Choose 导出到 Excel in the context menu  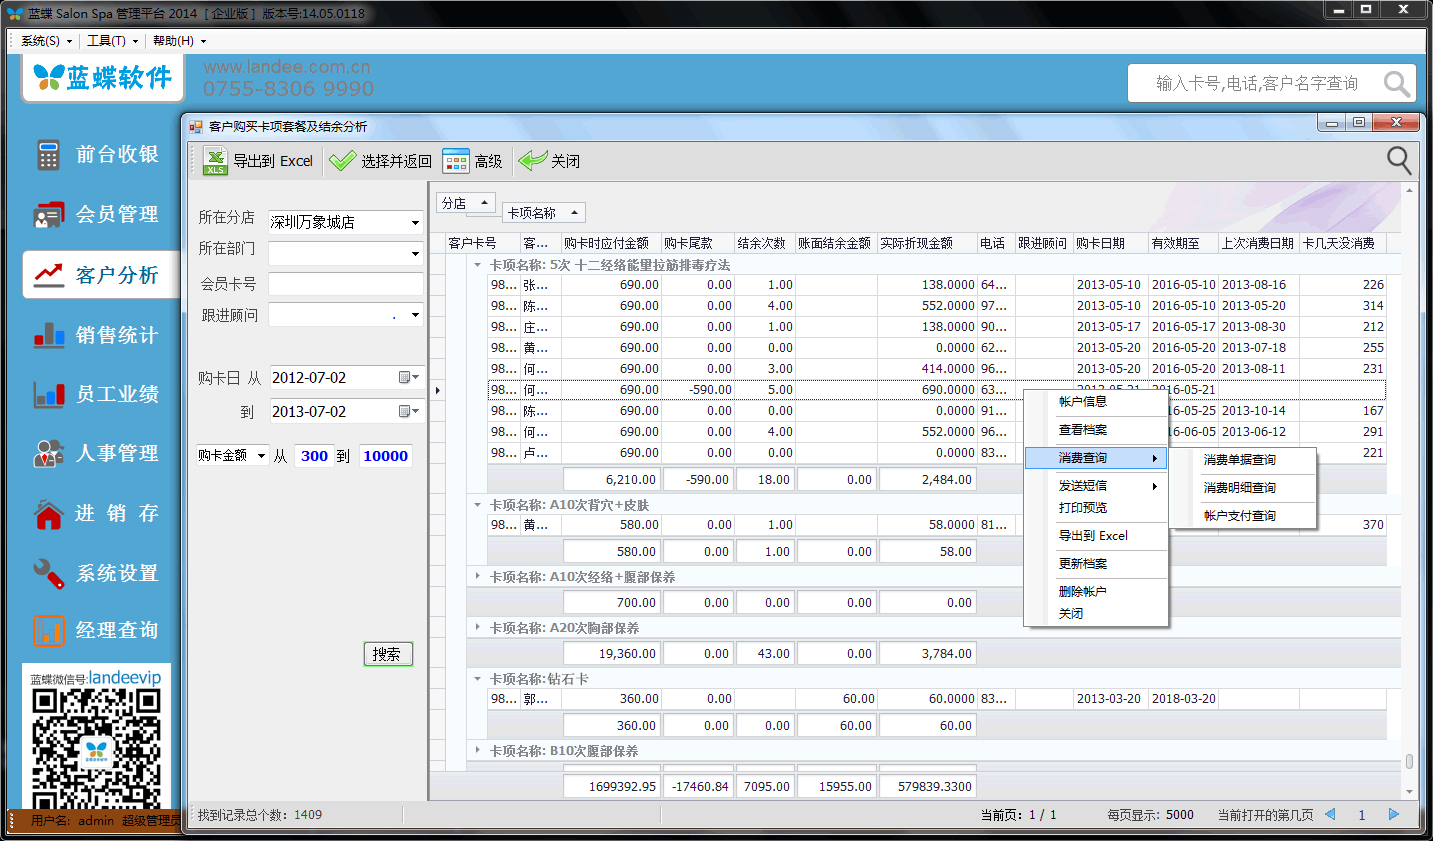click(1097, 536)
